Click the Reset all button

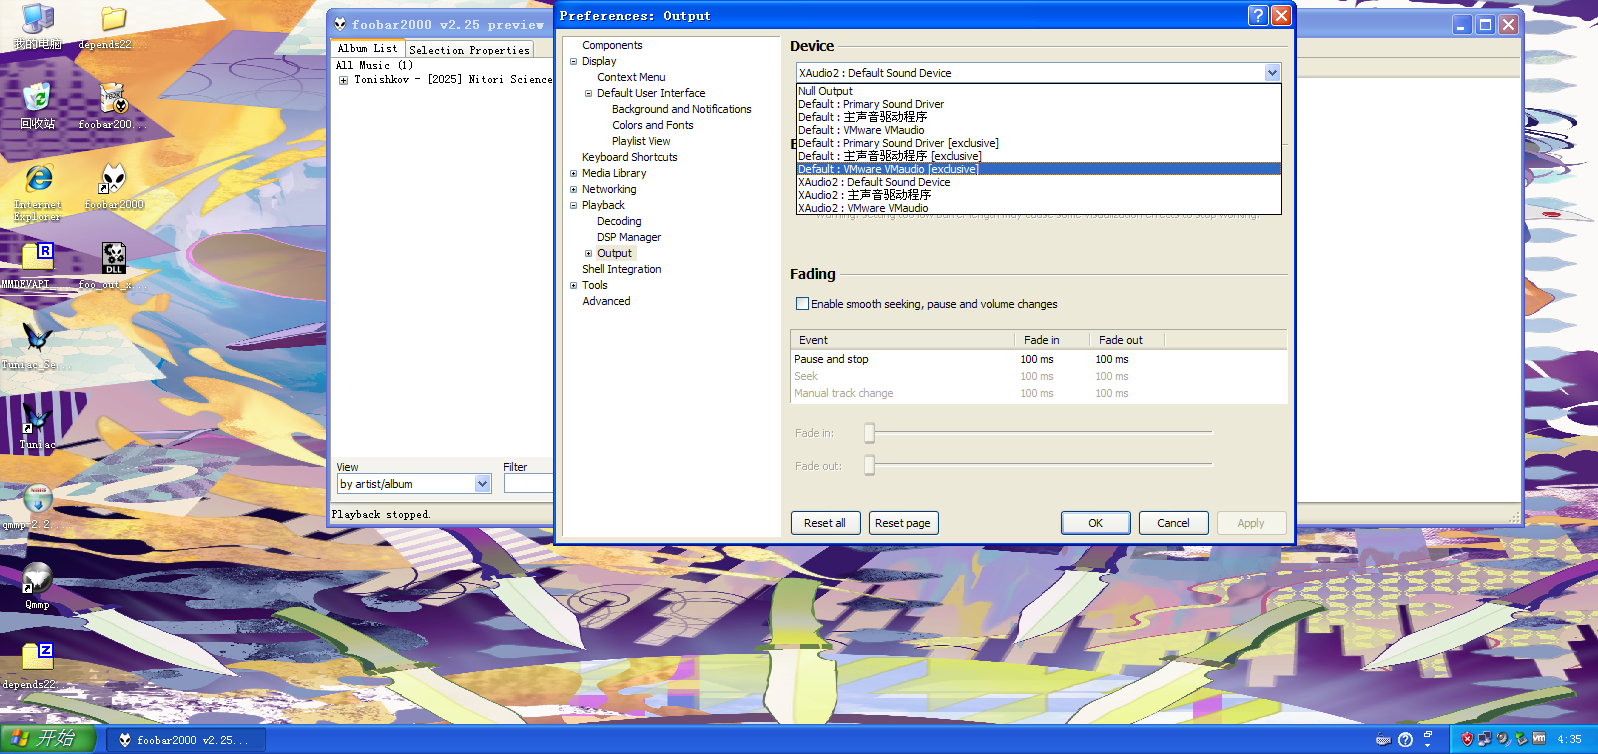pos(825,523)
